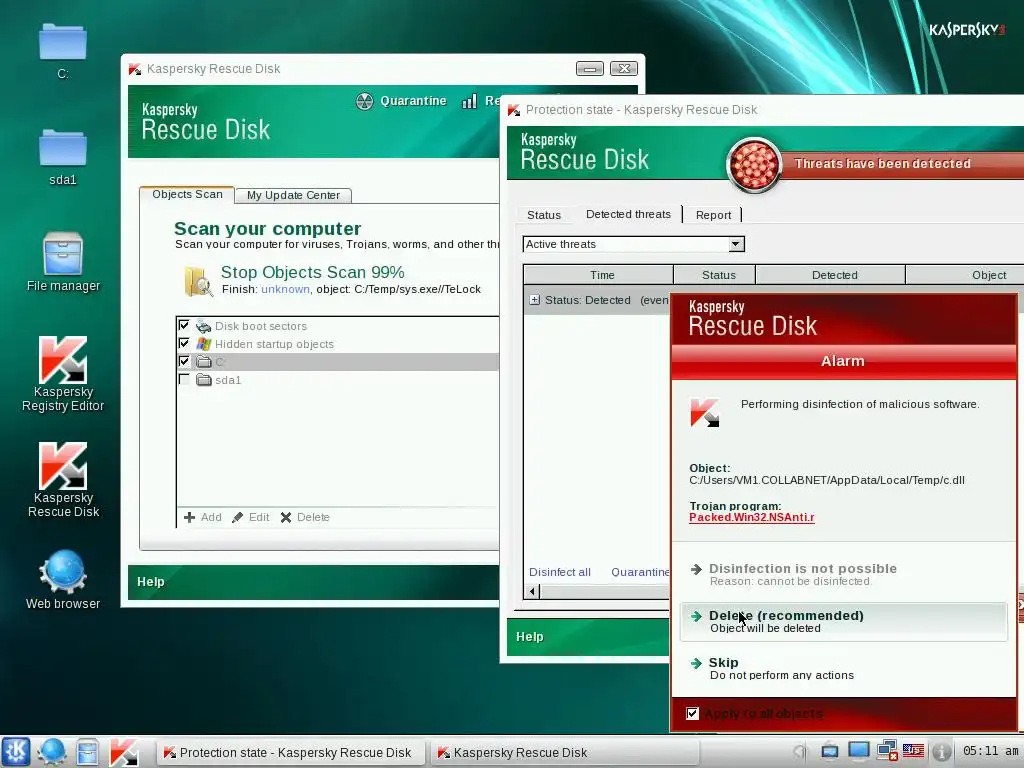Switch to Objects Scan tab

tap(187, 195)
